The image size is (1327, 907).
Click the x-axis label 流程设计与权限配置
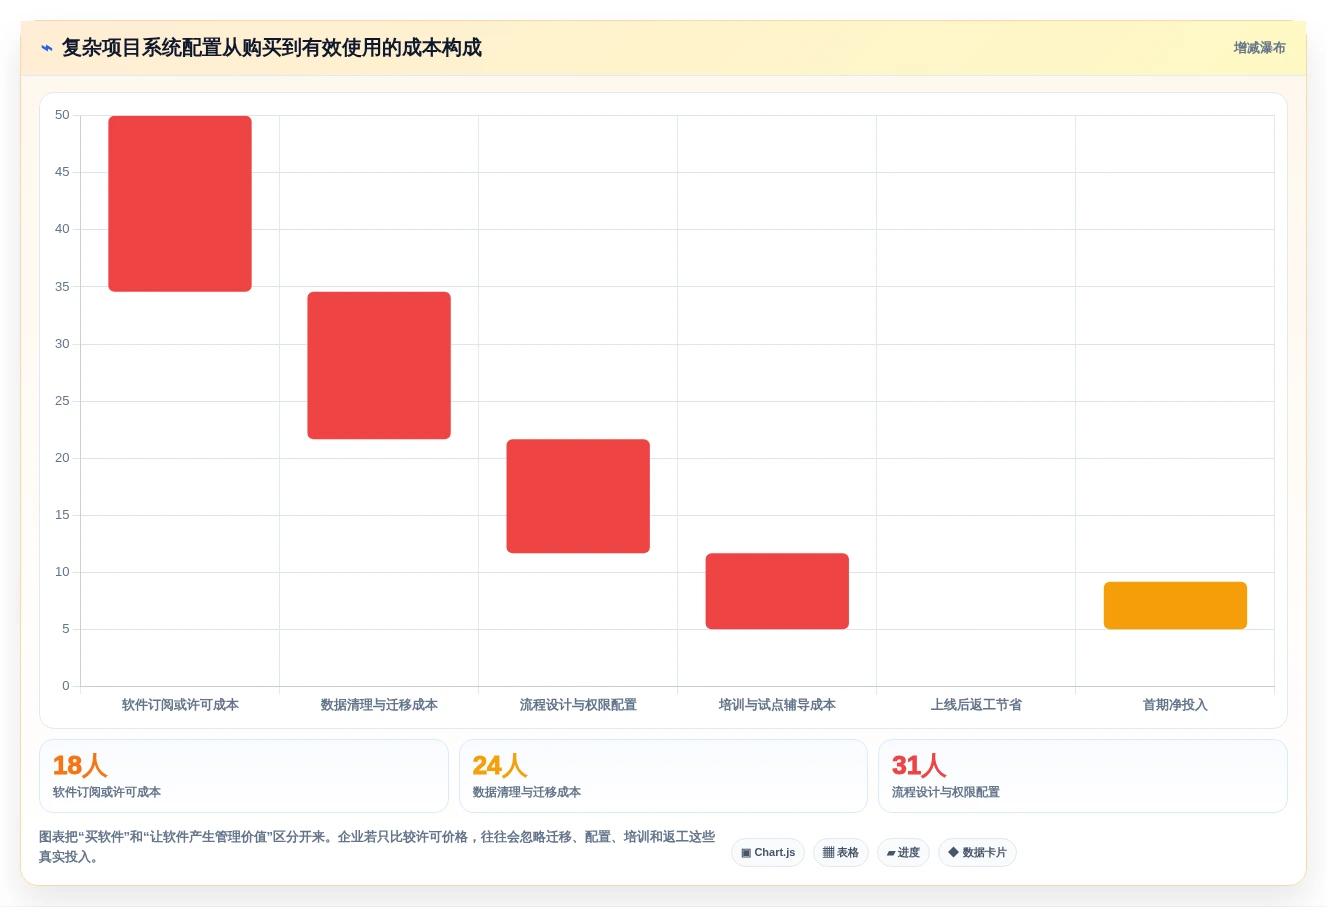click(578, 705)
